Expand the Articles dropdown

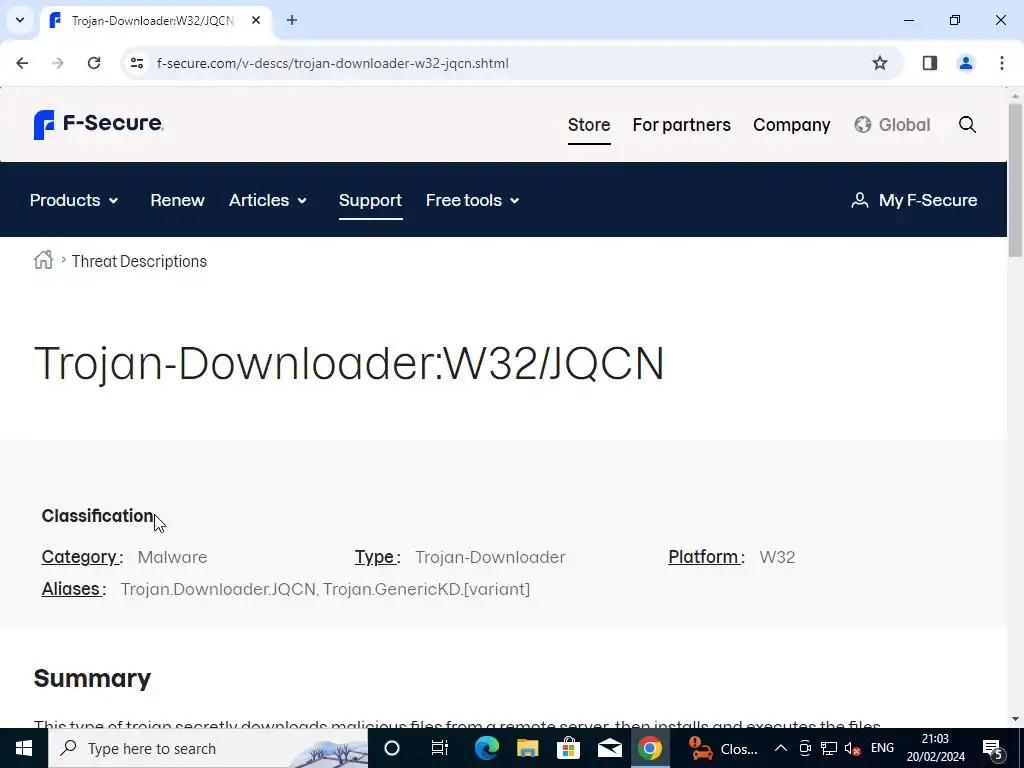point(268,200)
